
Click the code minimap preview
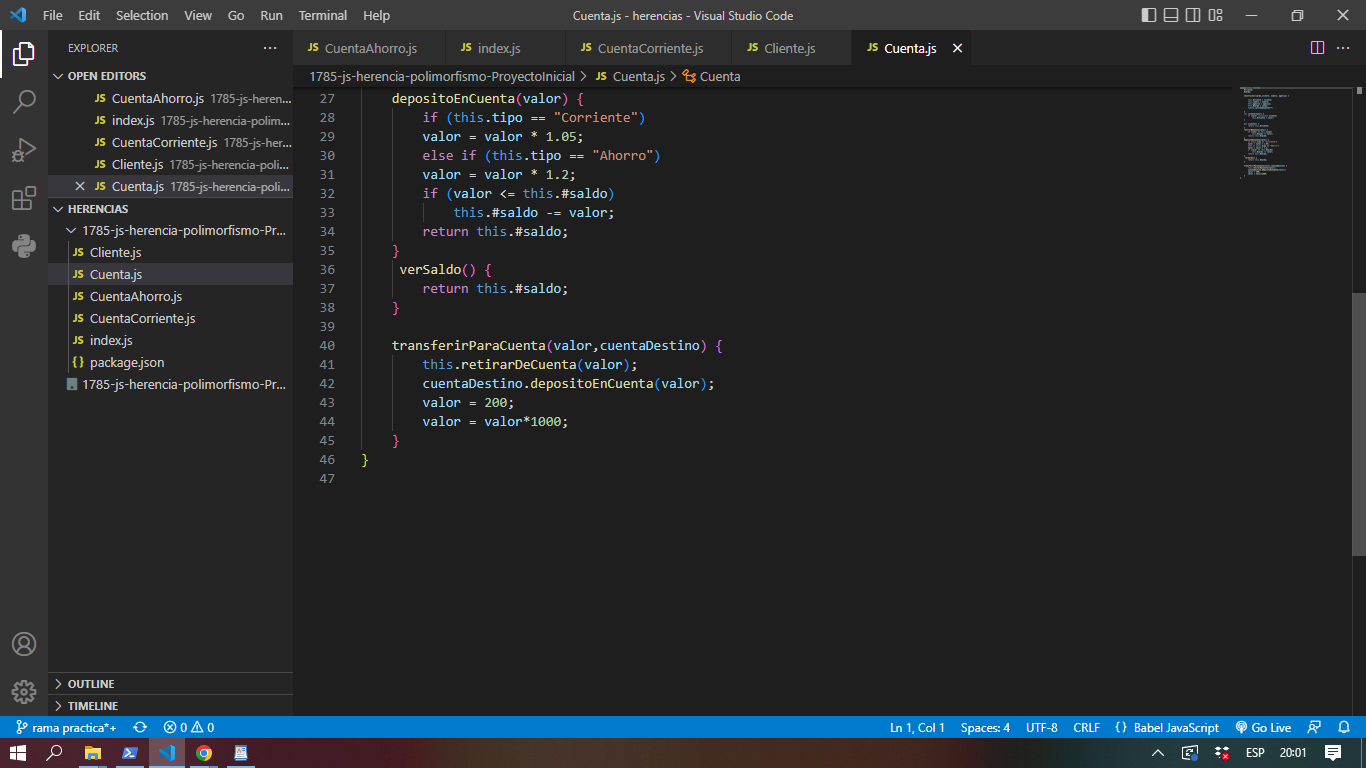coord(1296,135)
